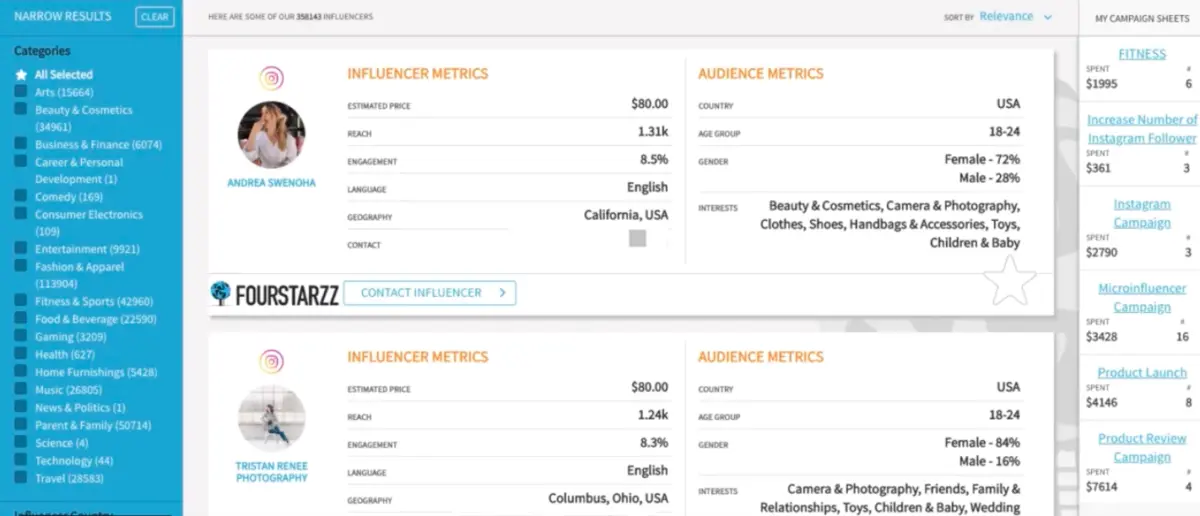Open the Microinfluencer Campaign sheet
The width and height of the screenshot is (1200, 516).
click(1141, 297)
